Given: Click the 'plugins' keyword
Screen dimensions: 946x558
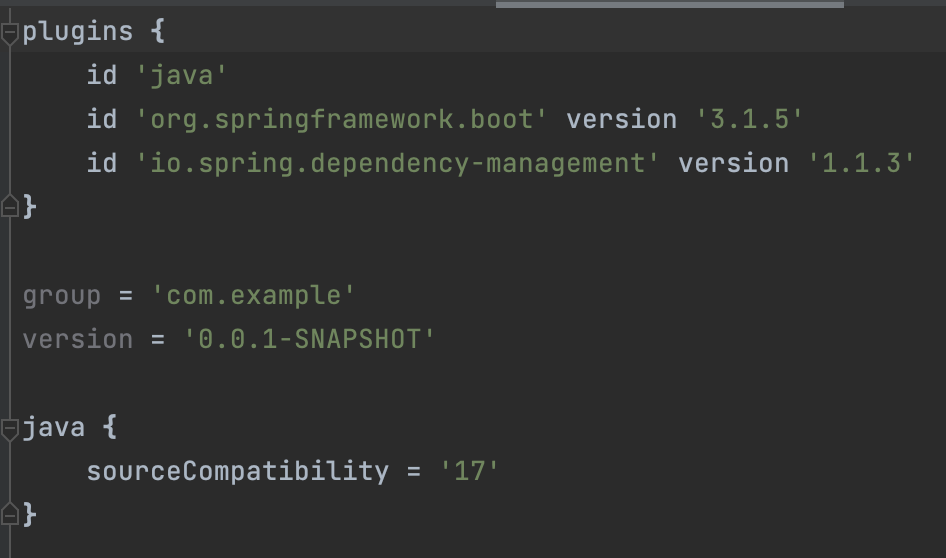Looking at the screenshot, I should click(x=78, y=31).
